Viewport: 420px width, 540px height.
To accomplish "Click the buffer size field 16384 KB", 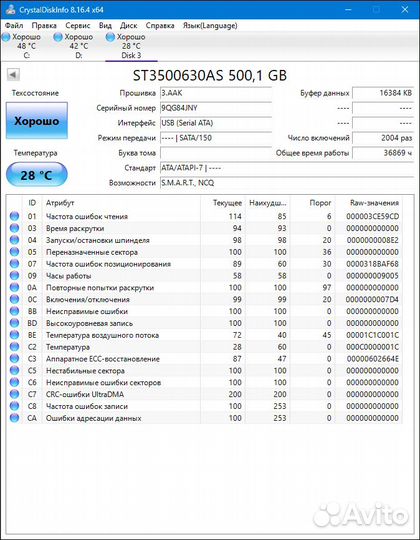I will (x=383, y=93).
